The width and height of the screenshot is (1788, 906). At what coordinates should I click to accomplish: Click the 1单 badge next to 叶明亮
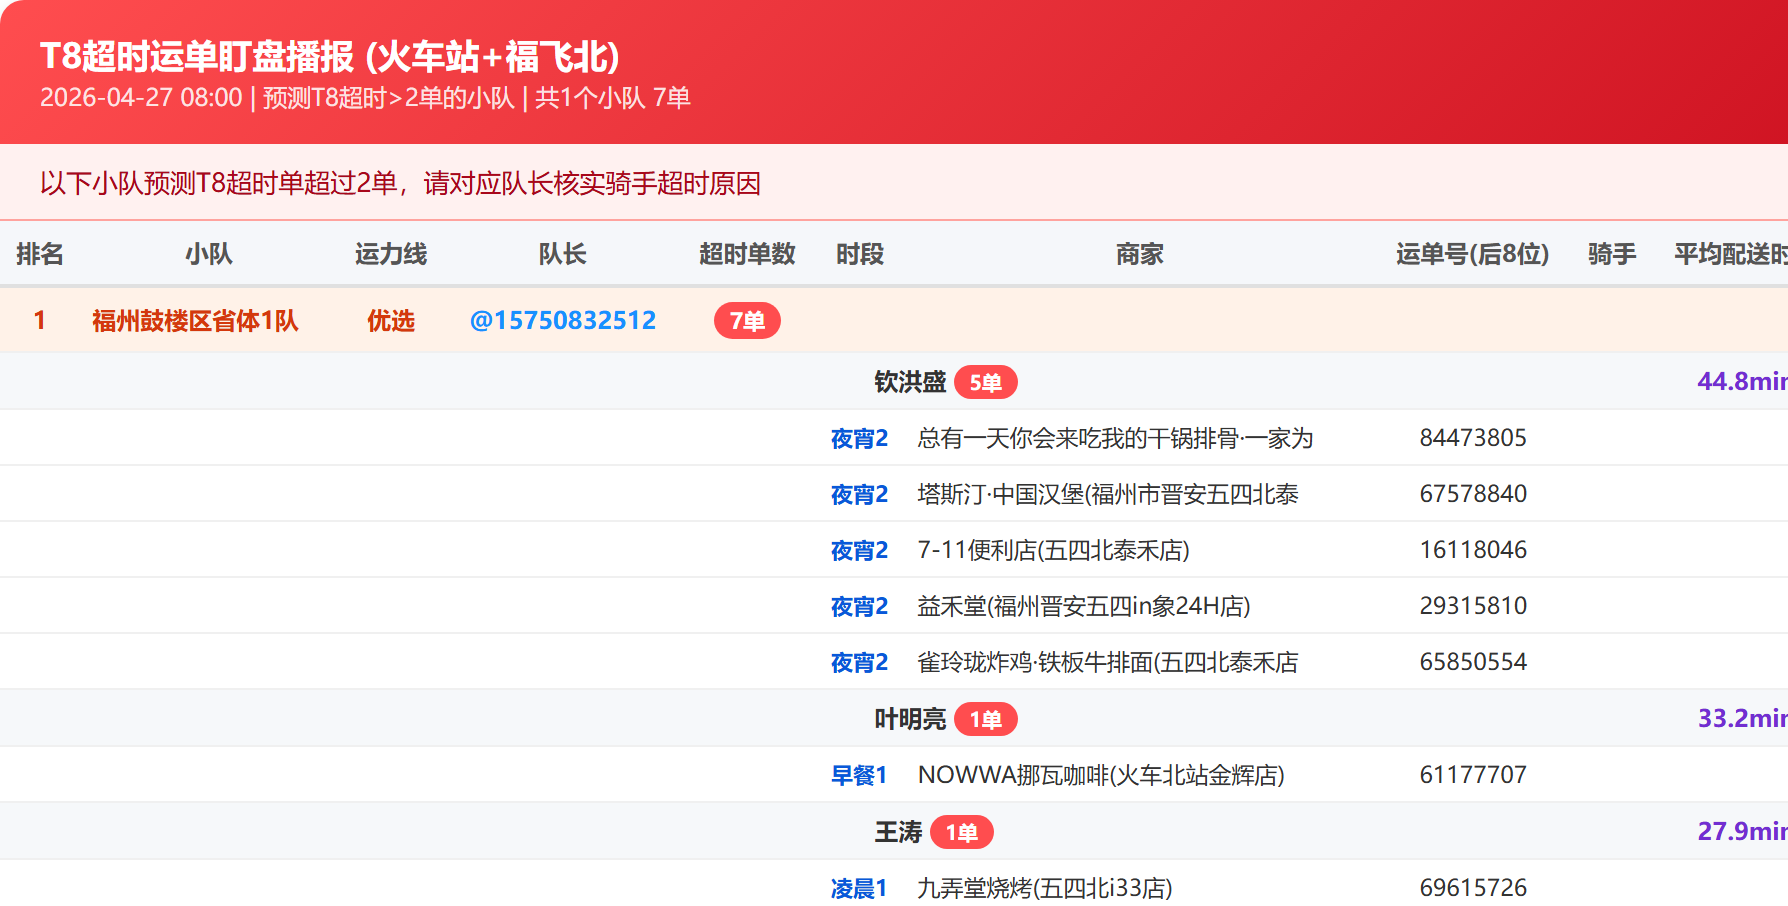click(985, 719)
